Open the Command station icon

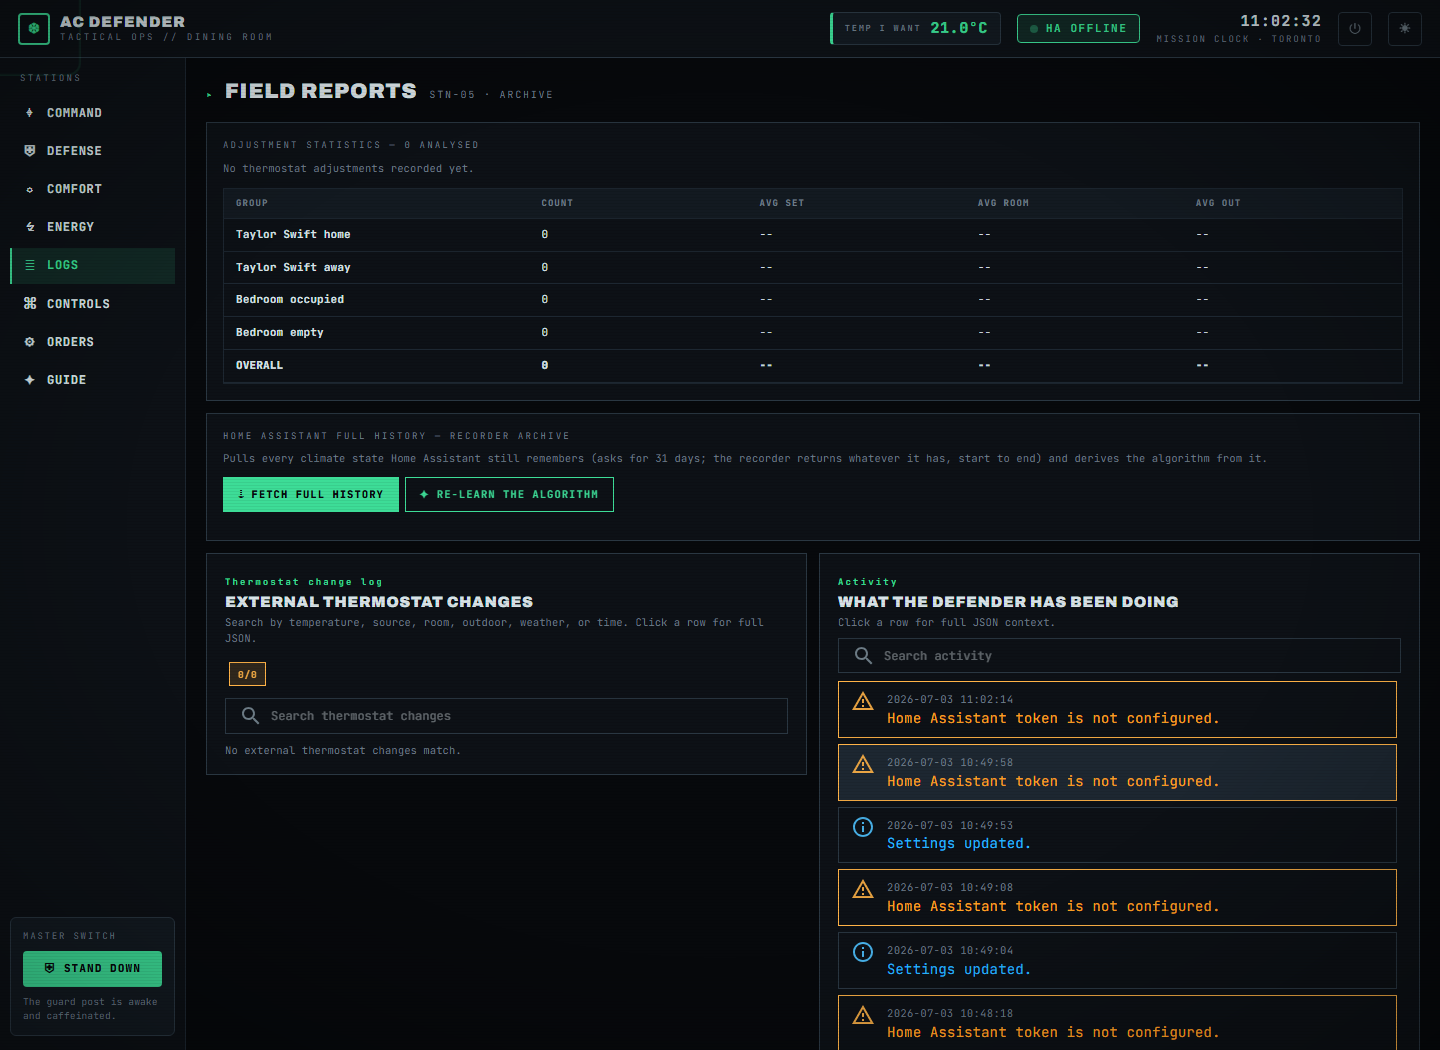pos(30,113)
